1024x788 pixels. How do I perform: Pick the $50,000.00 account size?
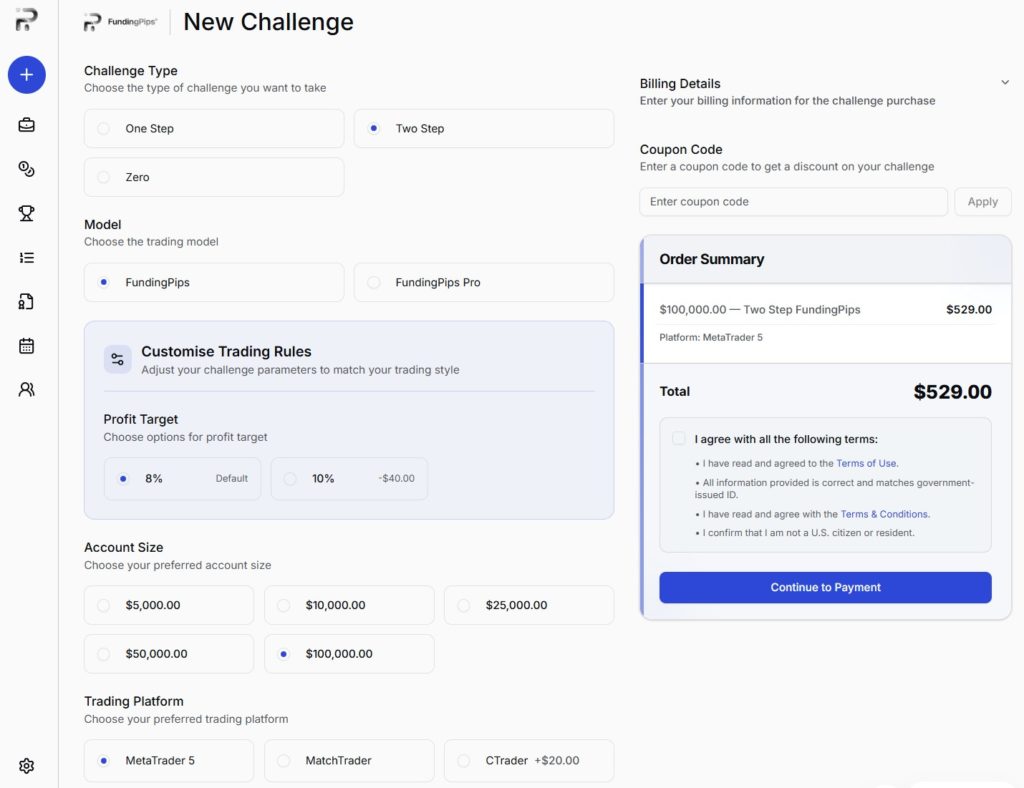(x=168, y=654)
